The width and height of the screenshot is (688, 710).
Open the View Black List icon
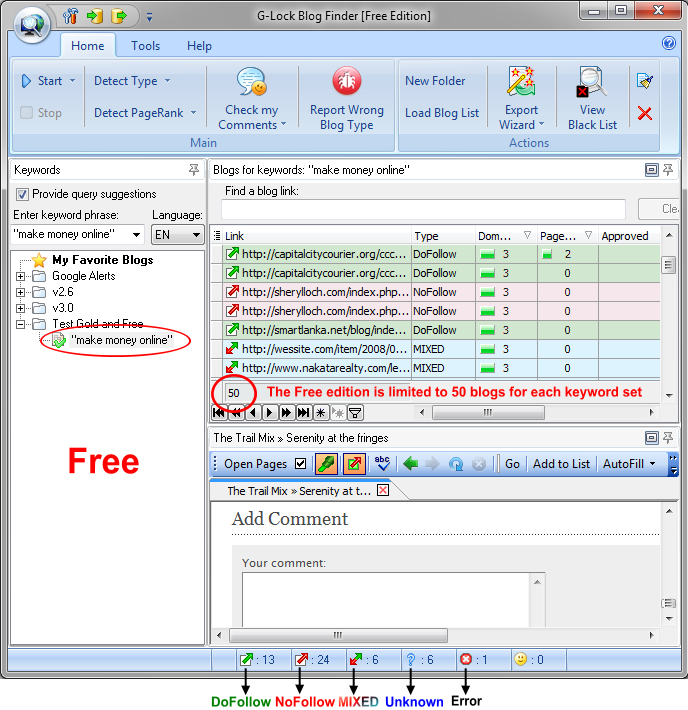592,82
